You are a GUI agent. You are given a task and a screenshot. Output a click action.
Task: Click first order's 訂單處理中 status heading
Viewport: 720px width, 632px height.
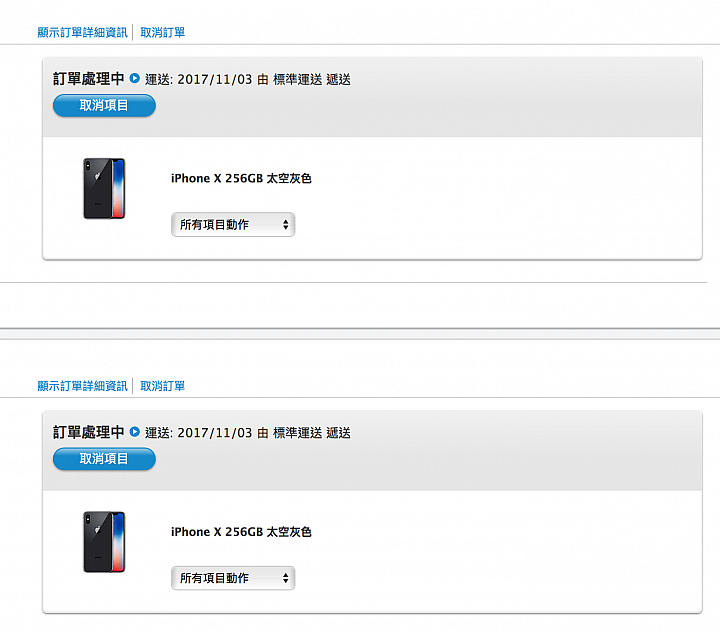89,79
